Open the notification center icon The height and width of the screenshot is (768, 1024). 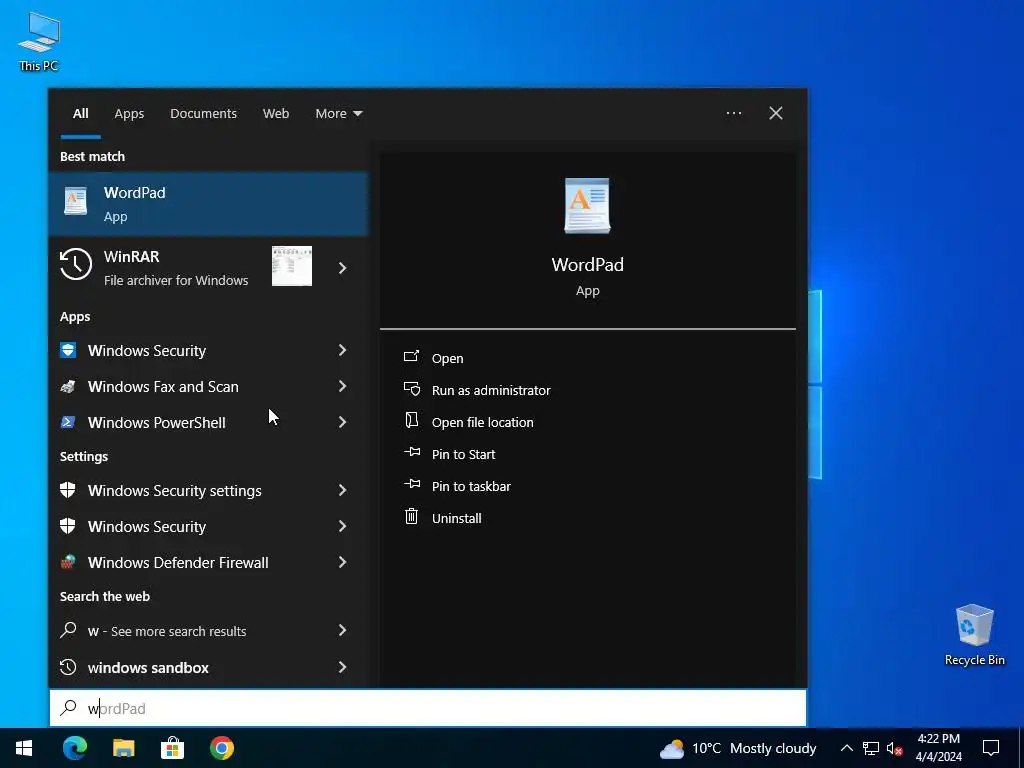(991, 748)
